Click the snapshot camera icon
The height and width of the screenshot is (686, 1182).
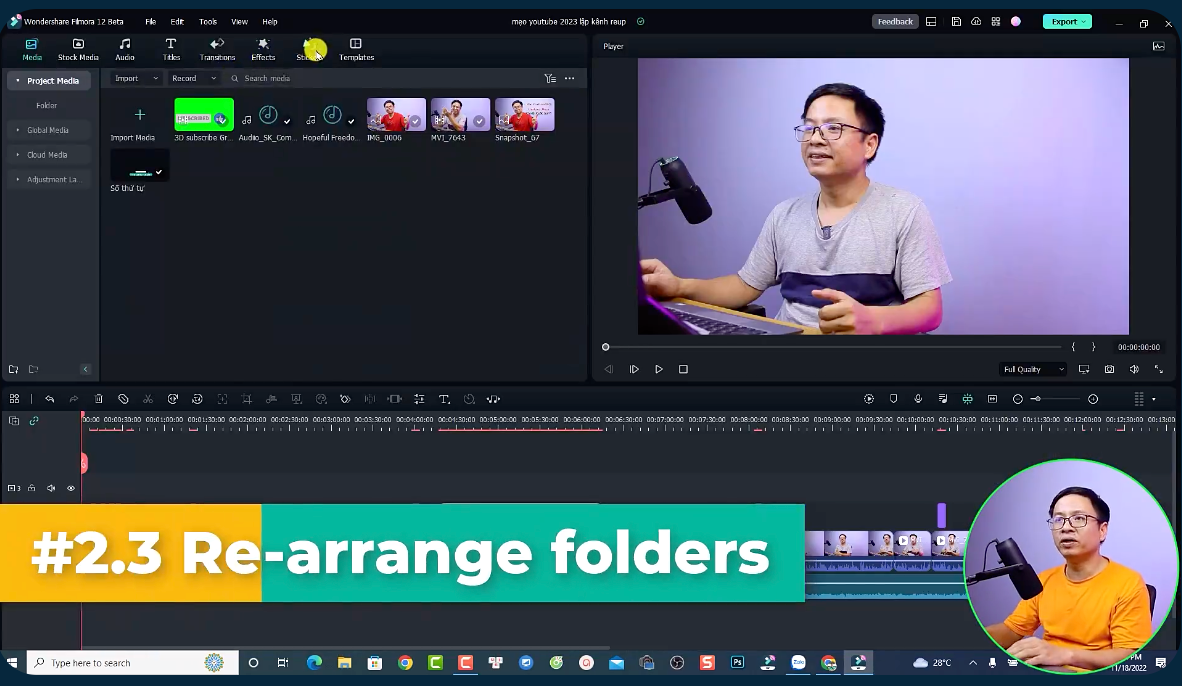(1110, 369)
